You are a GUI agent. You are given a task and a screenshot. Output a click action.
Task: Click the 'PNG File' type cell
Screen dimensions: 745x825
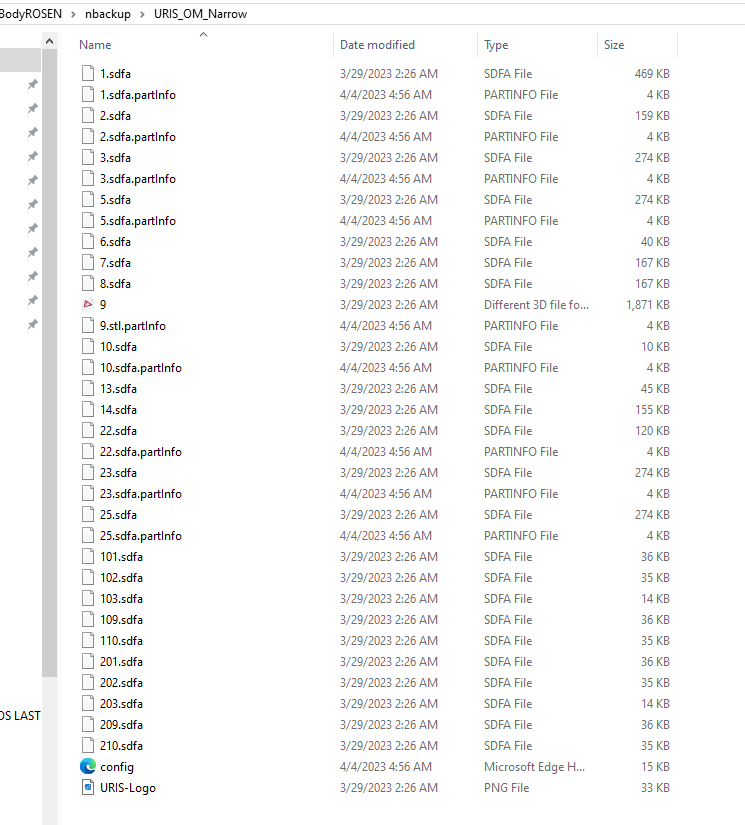(x=507, y=788)
